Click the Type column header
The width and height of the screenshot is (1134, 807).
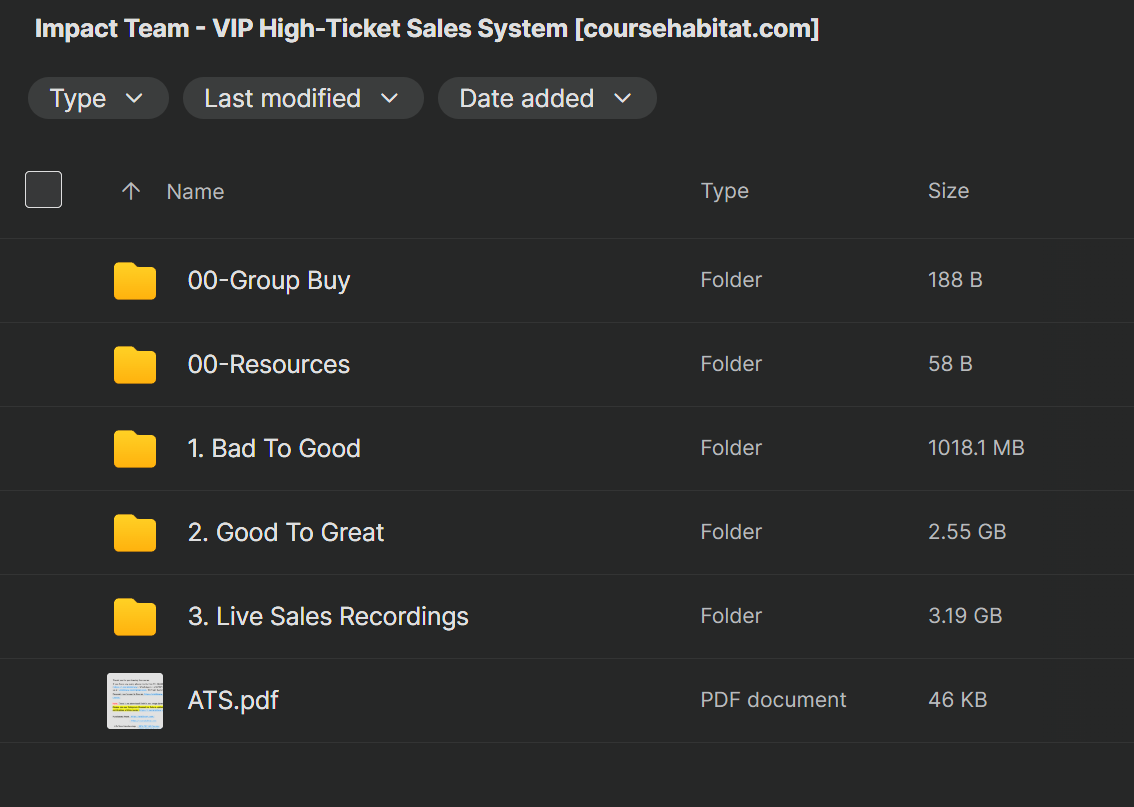(725, 191)
